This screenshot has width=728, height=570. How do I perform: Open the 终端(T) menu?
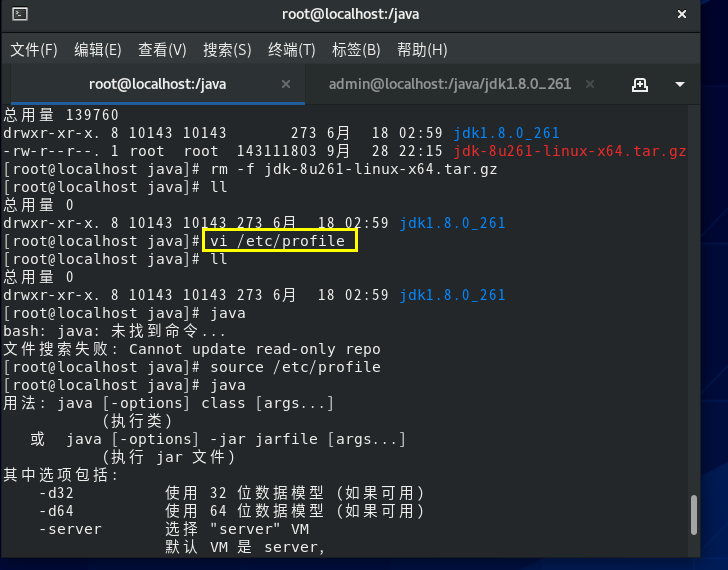(292, 50)
